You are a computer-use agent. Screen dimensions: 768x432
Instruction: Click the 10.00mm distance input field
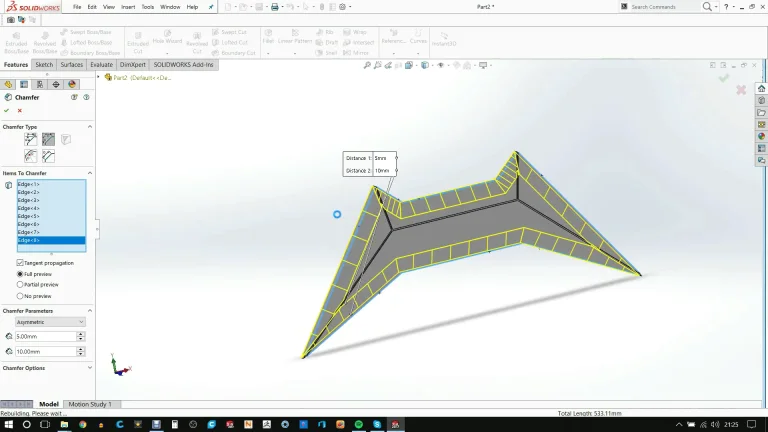click(x=44, y=351)
